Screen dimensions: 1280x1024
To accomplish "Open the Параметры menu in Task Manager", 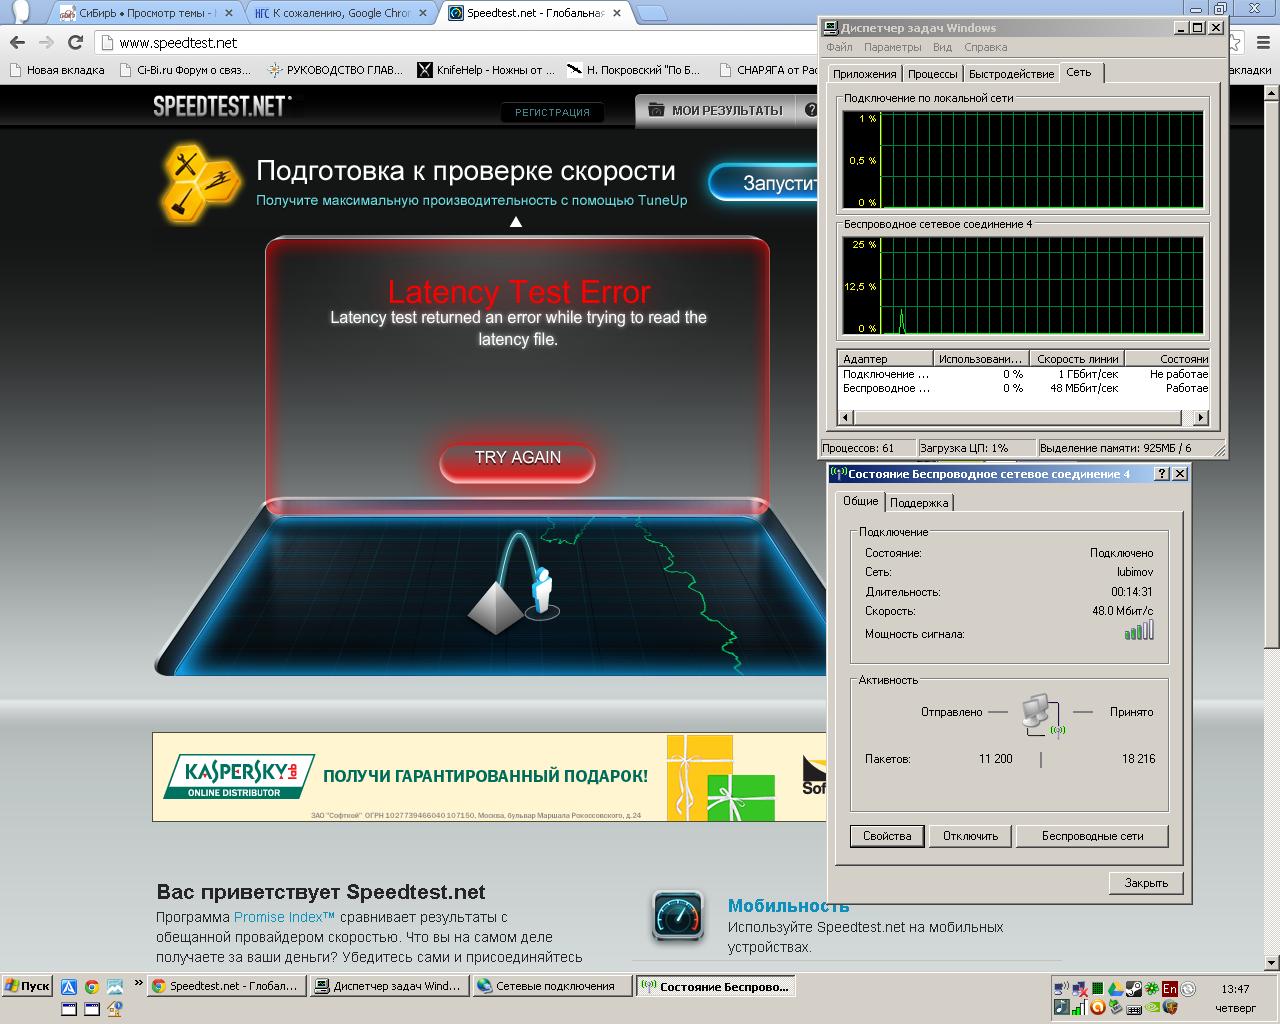I will (x=892, y=47).
